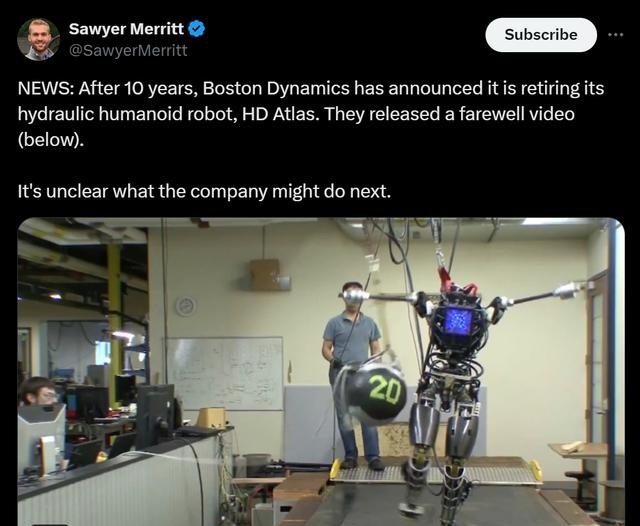Viewport: 640px width, 526px height.
Task: Click the Sawyer Merritt display name
Action: pyautogui.click(x=127, y=29)
